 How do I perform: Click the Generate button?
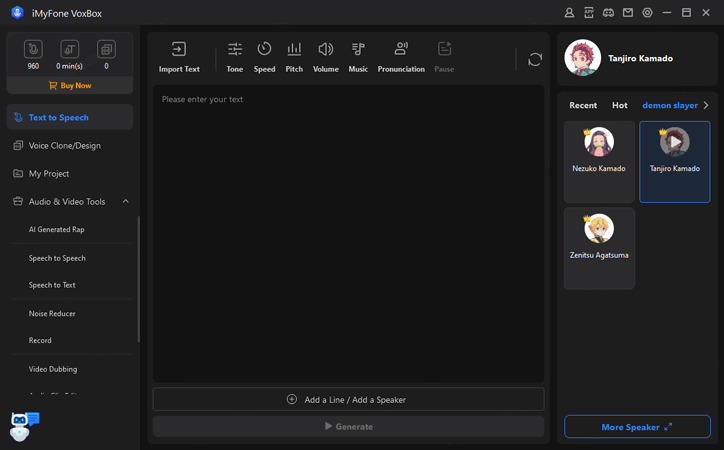(348, 426)
